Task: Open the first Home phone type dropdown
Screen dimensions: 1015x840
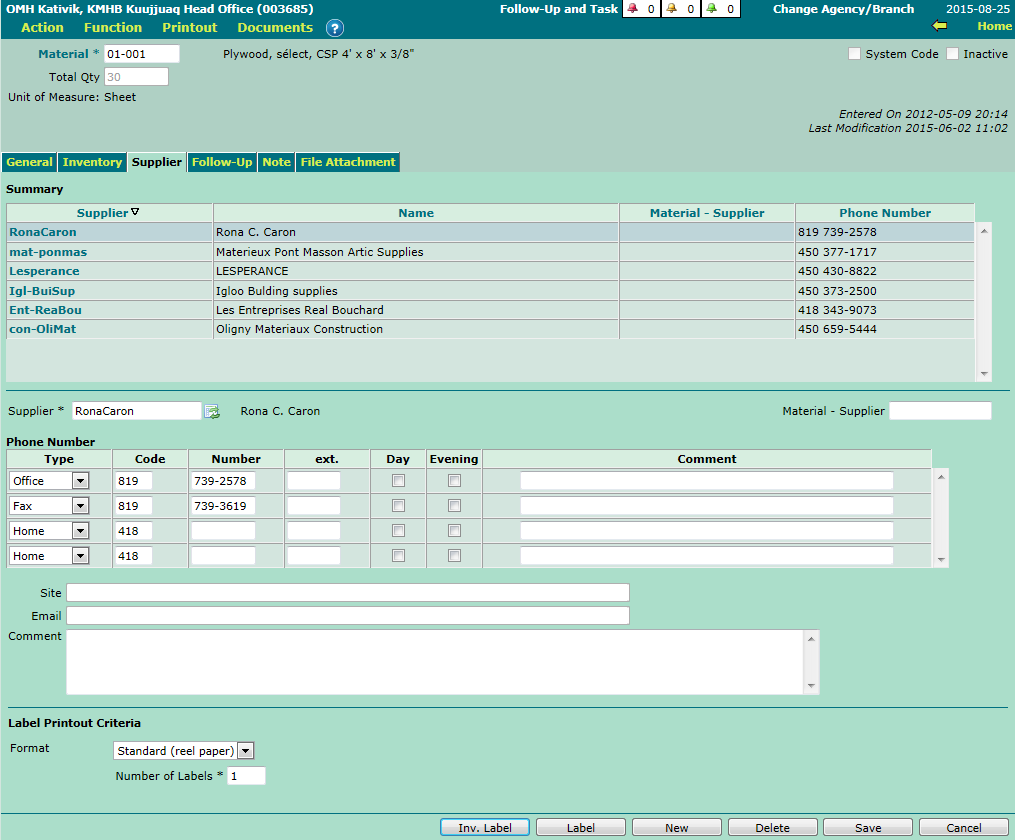Action: click(x=80, y=531)
